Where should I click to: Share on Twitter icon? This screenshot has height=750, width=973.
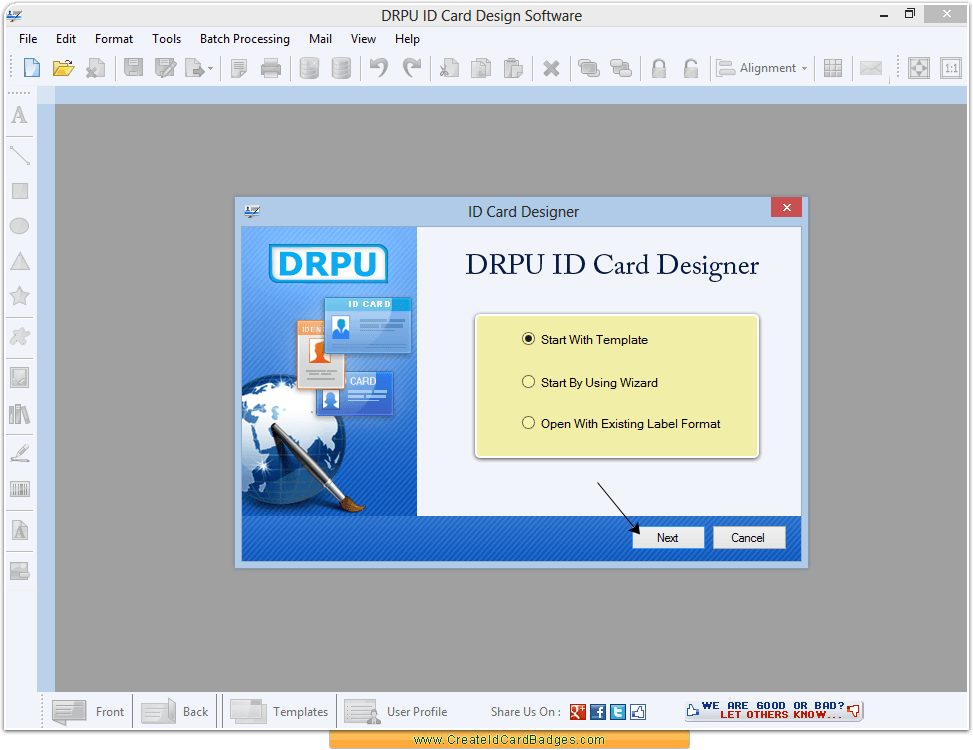point(617,712)
